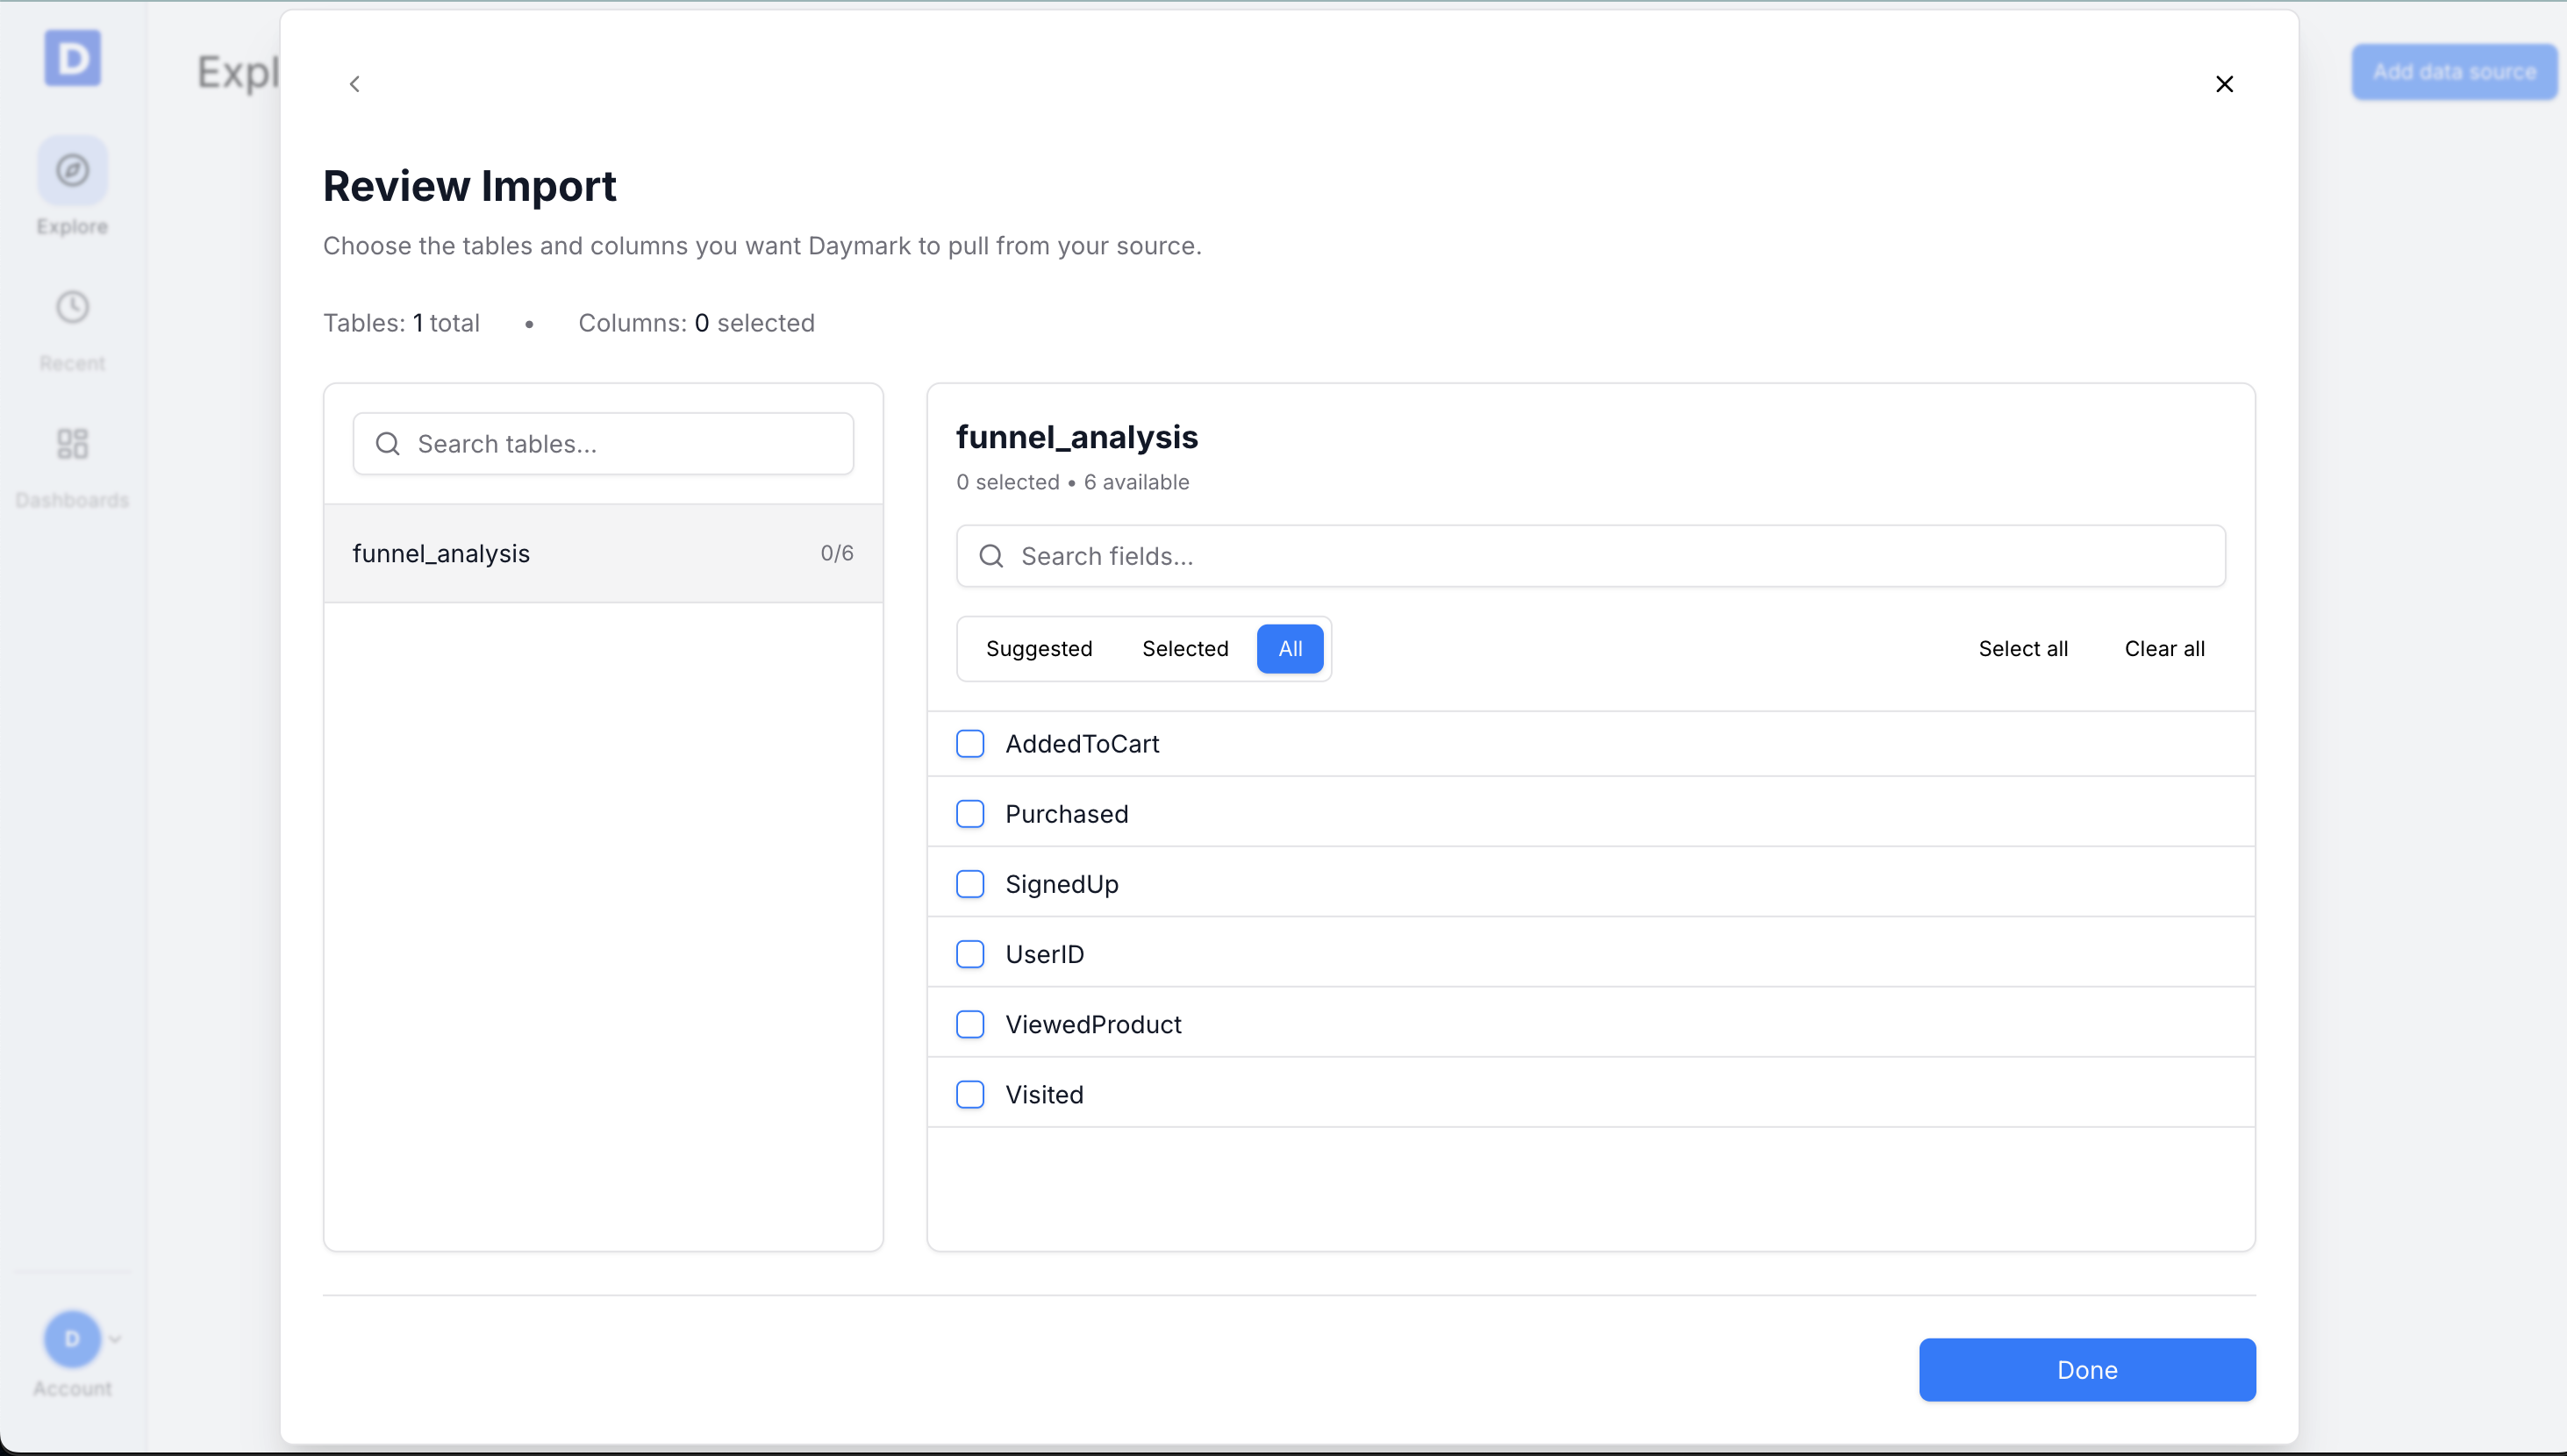The height and width of the screenshot is (1456, 2567).
Task: Click the Account avatar at the bottom
Action: (72, 1339)
